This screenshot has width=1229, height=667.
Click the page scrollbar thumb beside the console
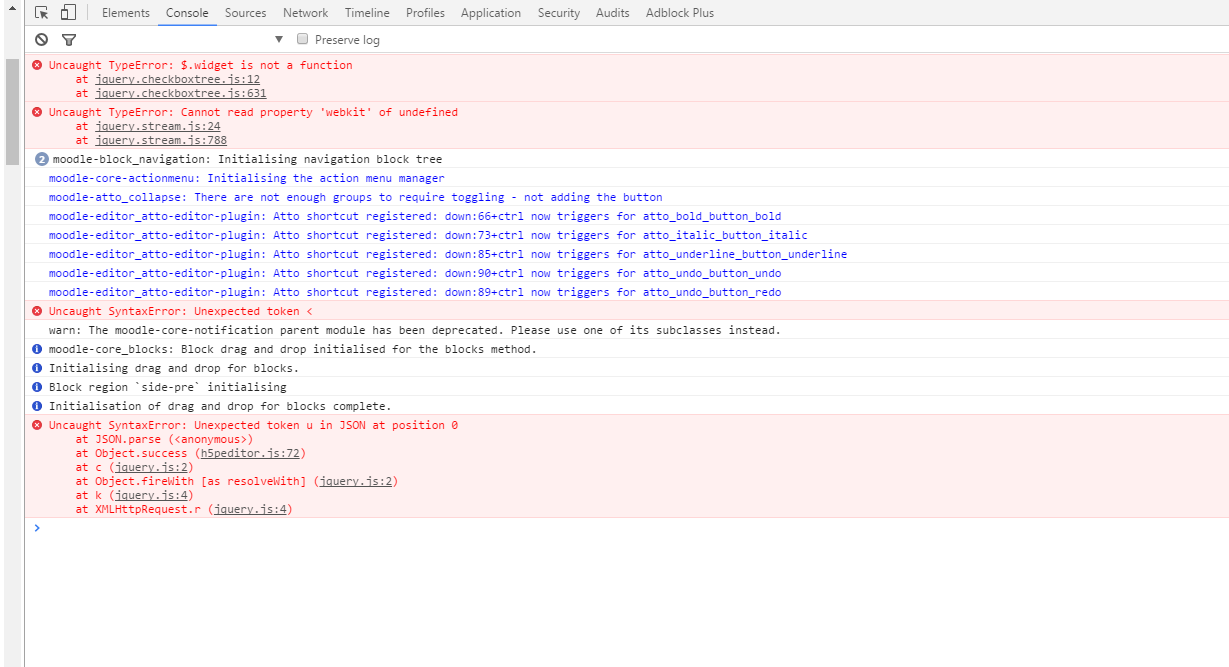click(x=12, y=111)
